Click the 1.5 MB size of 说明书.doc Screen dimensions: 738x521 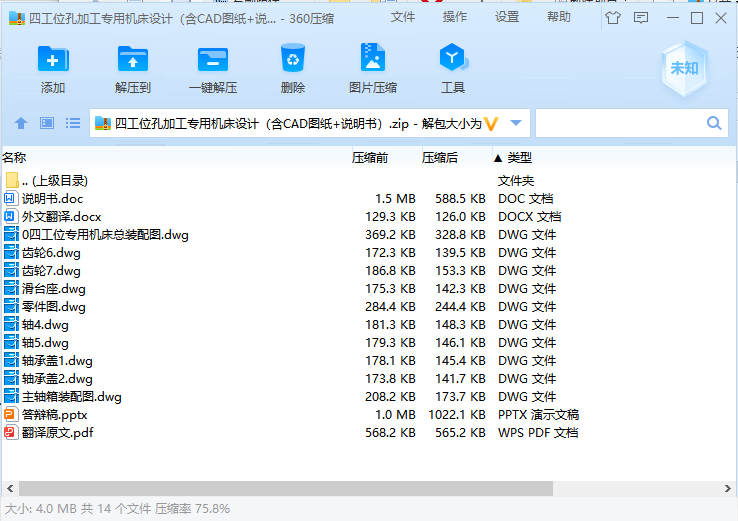395,199
